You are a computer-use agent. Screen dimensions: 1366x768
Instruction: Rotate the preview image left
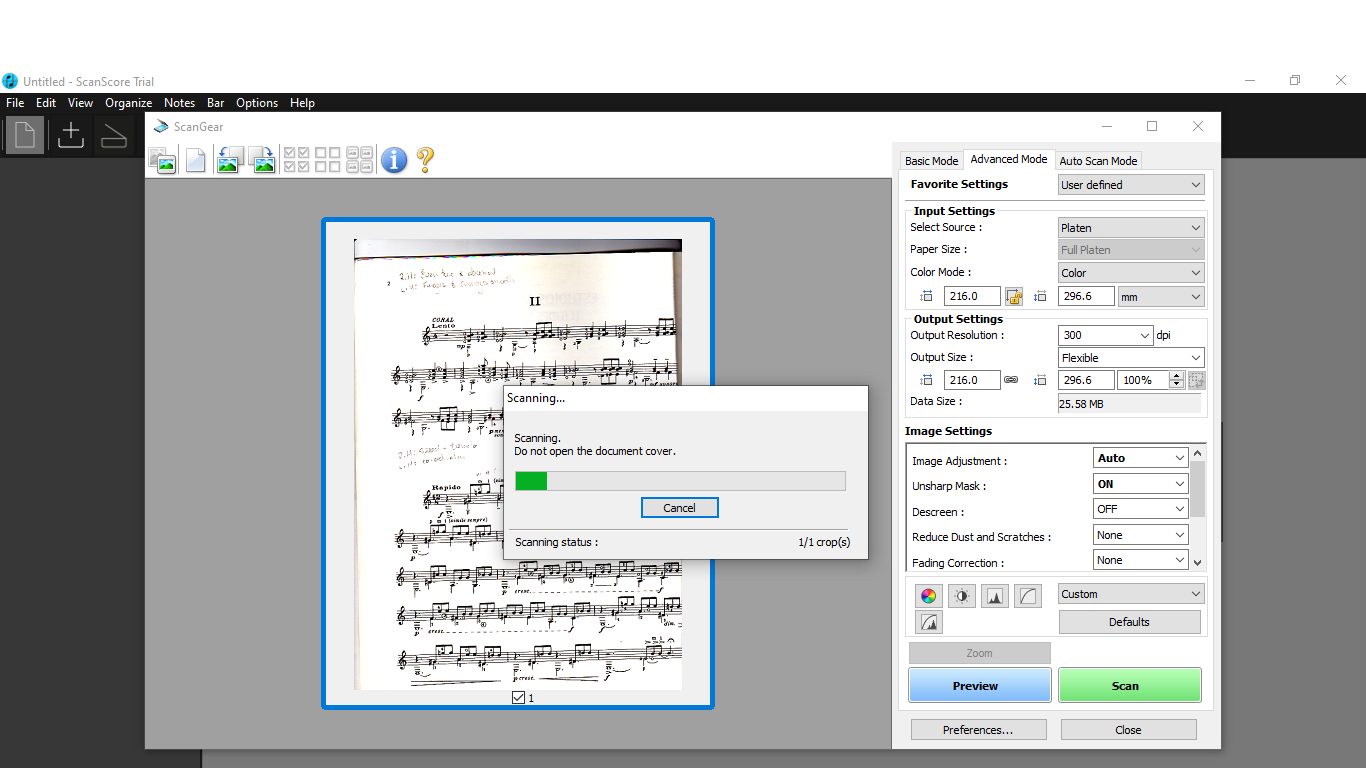coord(229,160)
